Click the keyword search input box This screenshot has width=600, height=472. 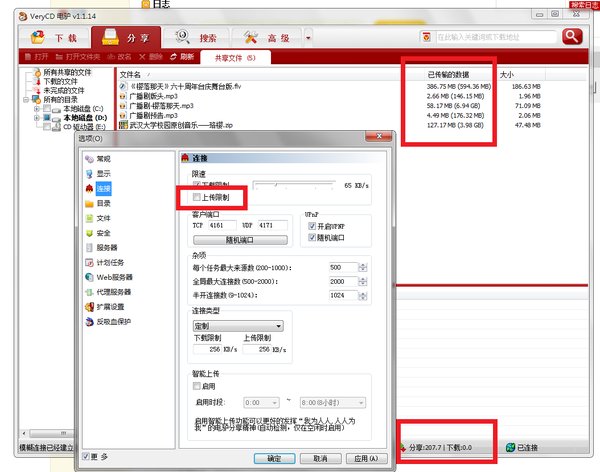coord(496,37)
